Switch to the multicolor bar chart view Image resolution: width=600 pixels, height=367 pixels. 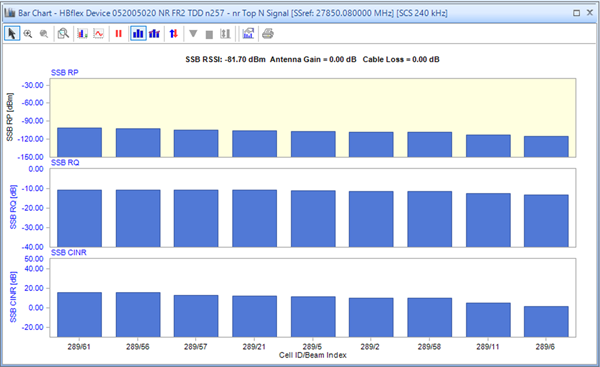click(82, 34)
